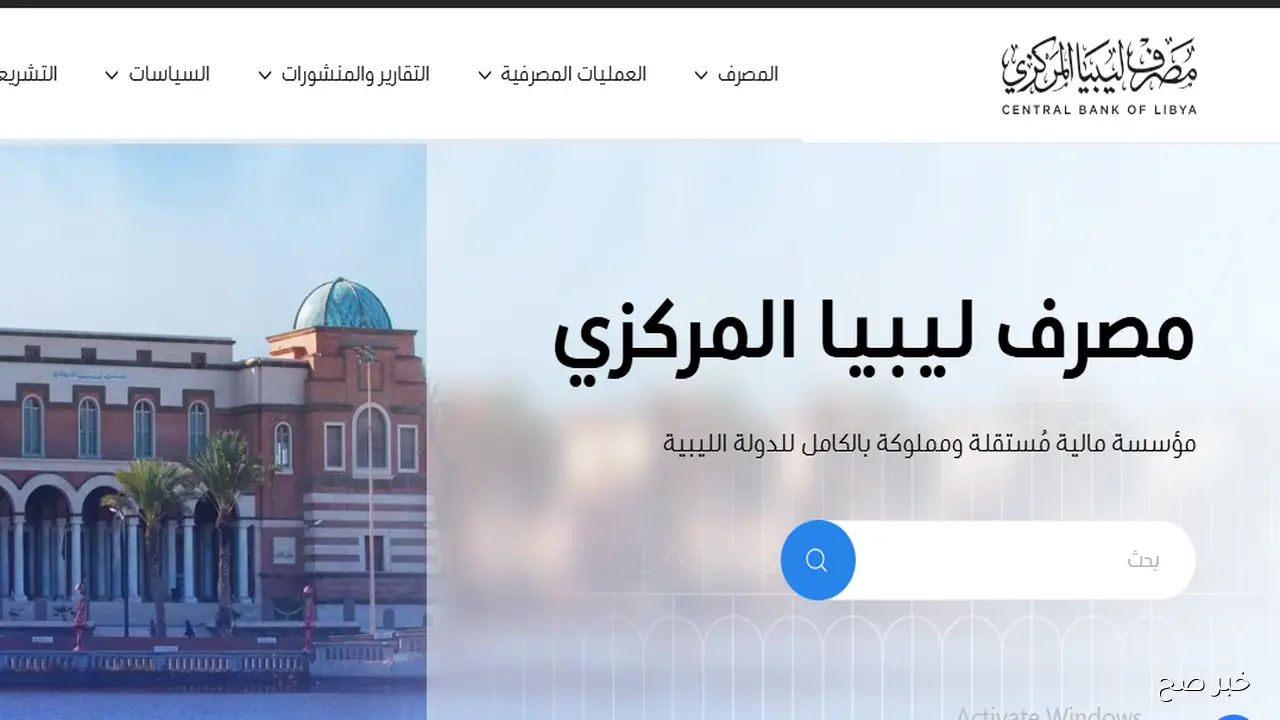The height and width of the screenshot is (720, 1280).
Task: Expand the التقارير والمنشورات dropdown chevron
Action: click(264, 75)
